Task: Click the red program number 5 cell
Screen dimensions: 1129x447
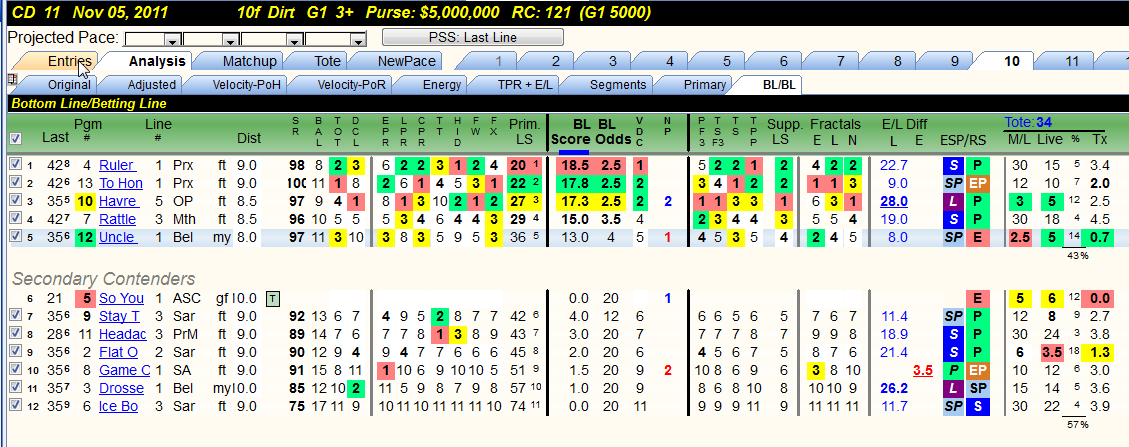Action: (x=85, y=298)
